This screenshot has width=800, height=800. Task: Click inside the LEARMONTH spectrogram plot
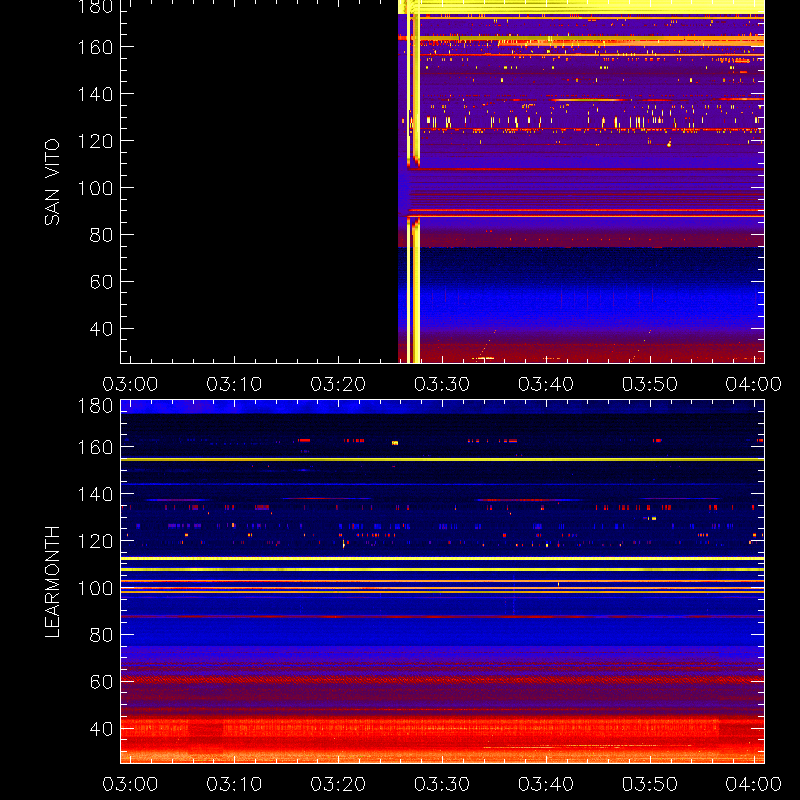click(442, 582)
